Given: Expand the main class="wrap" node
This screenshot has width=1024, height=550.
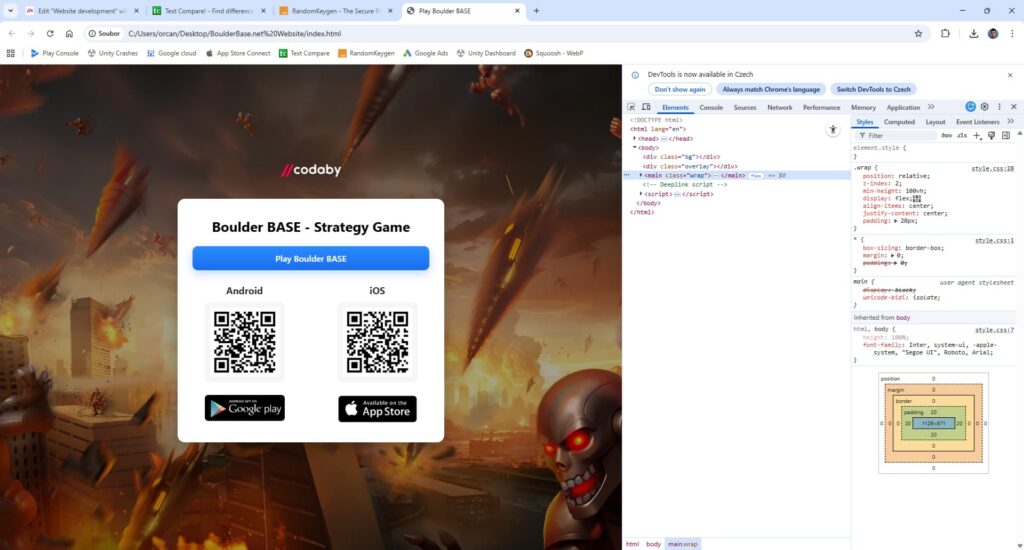Looking at the screenshot, I should click(641, 175).
